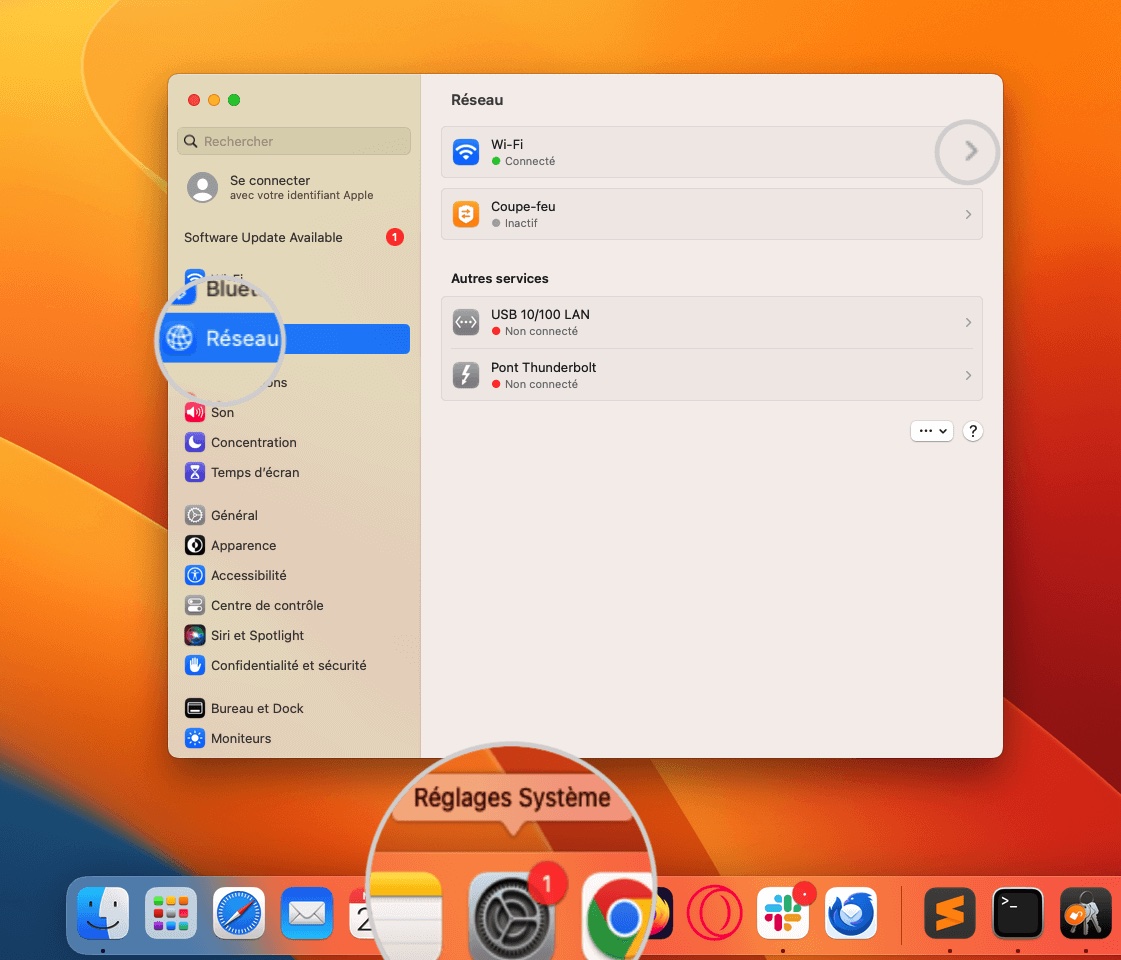Expand the Pont Thunderbolt chevron
Viewport: 1121px width, 960px height.
(x=968, y=375)
